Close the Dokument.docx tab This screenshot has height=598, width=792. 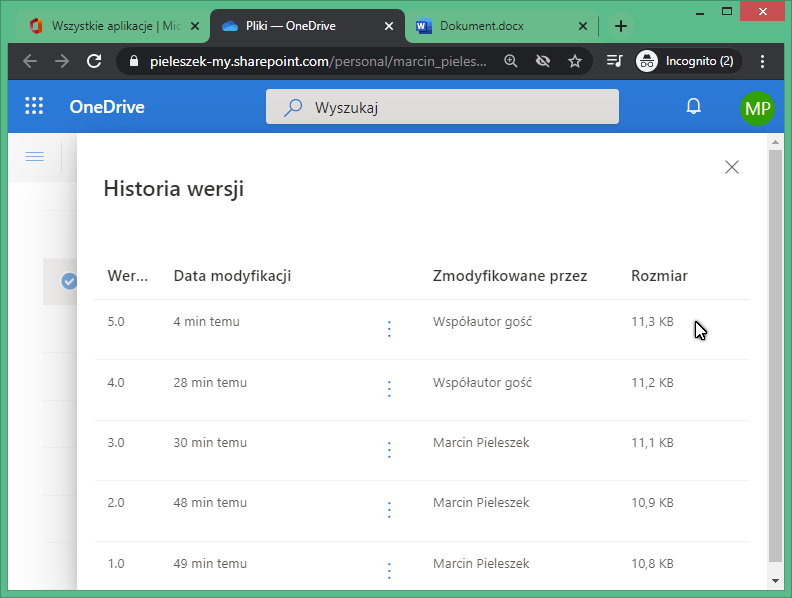pos(583,26)
